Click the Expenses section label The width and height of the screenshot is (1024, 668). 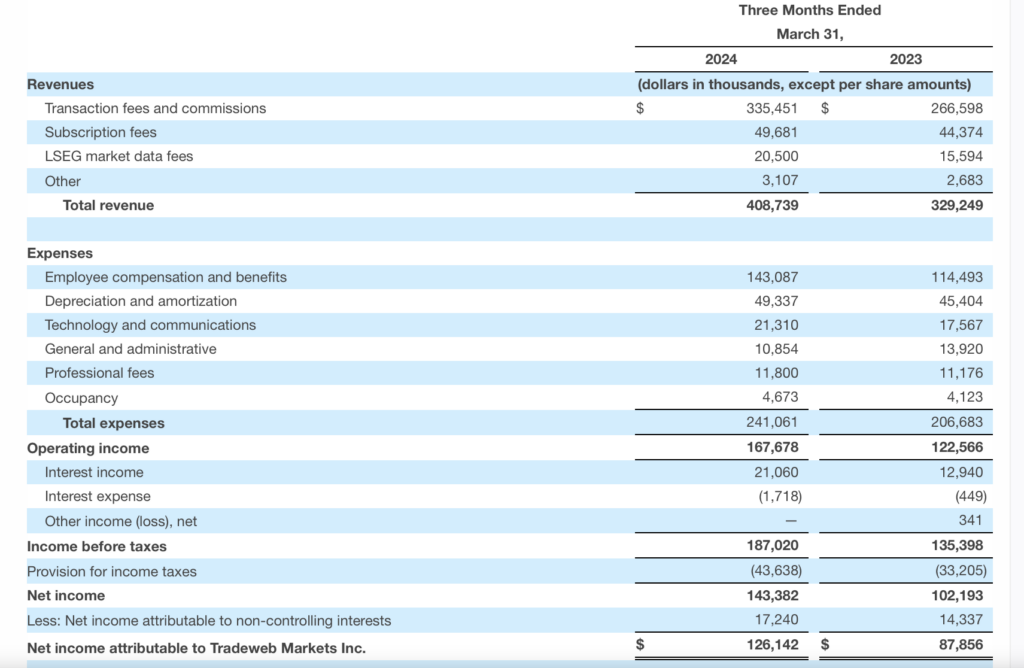60,253
